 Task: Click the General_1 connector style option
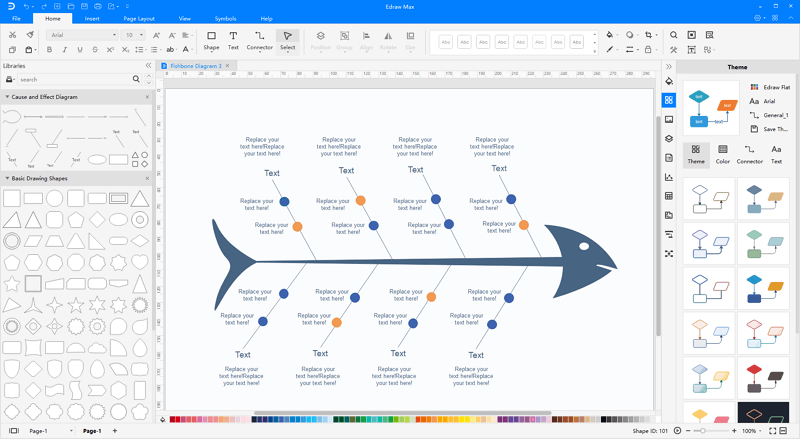(770, 115)
